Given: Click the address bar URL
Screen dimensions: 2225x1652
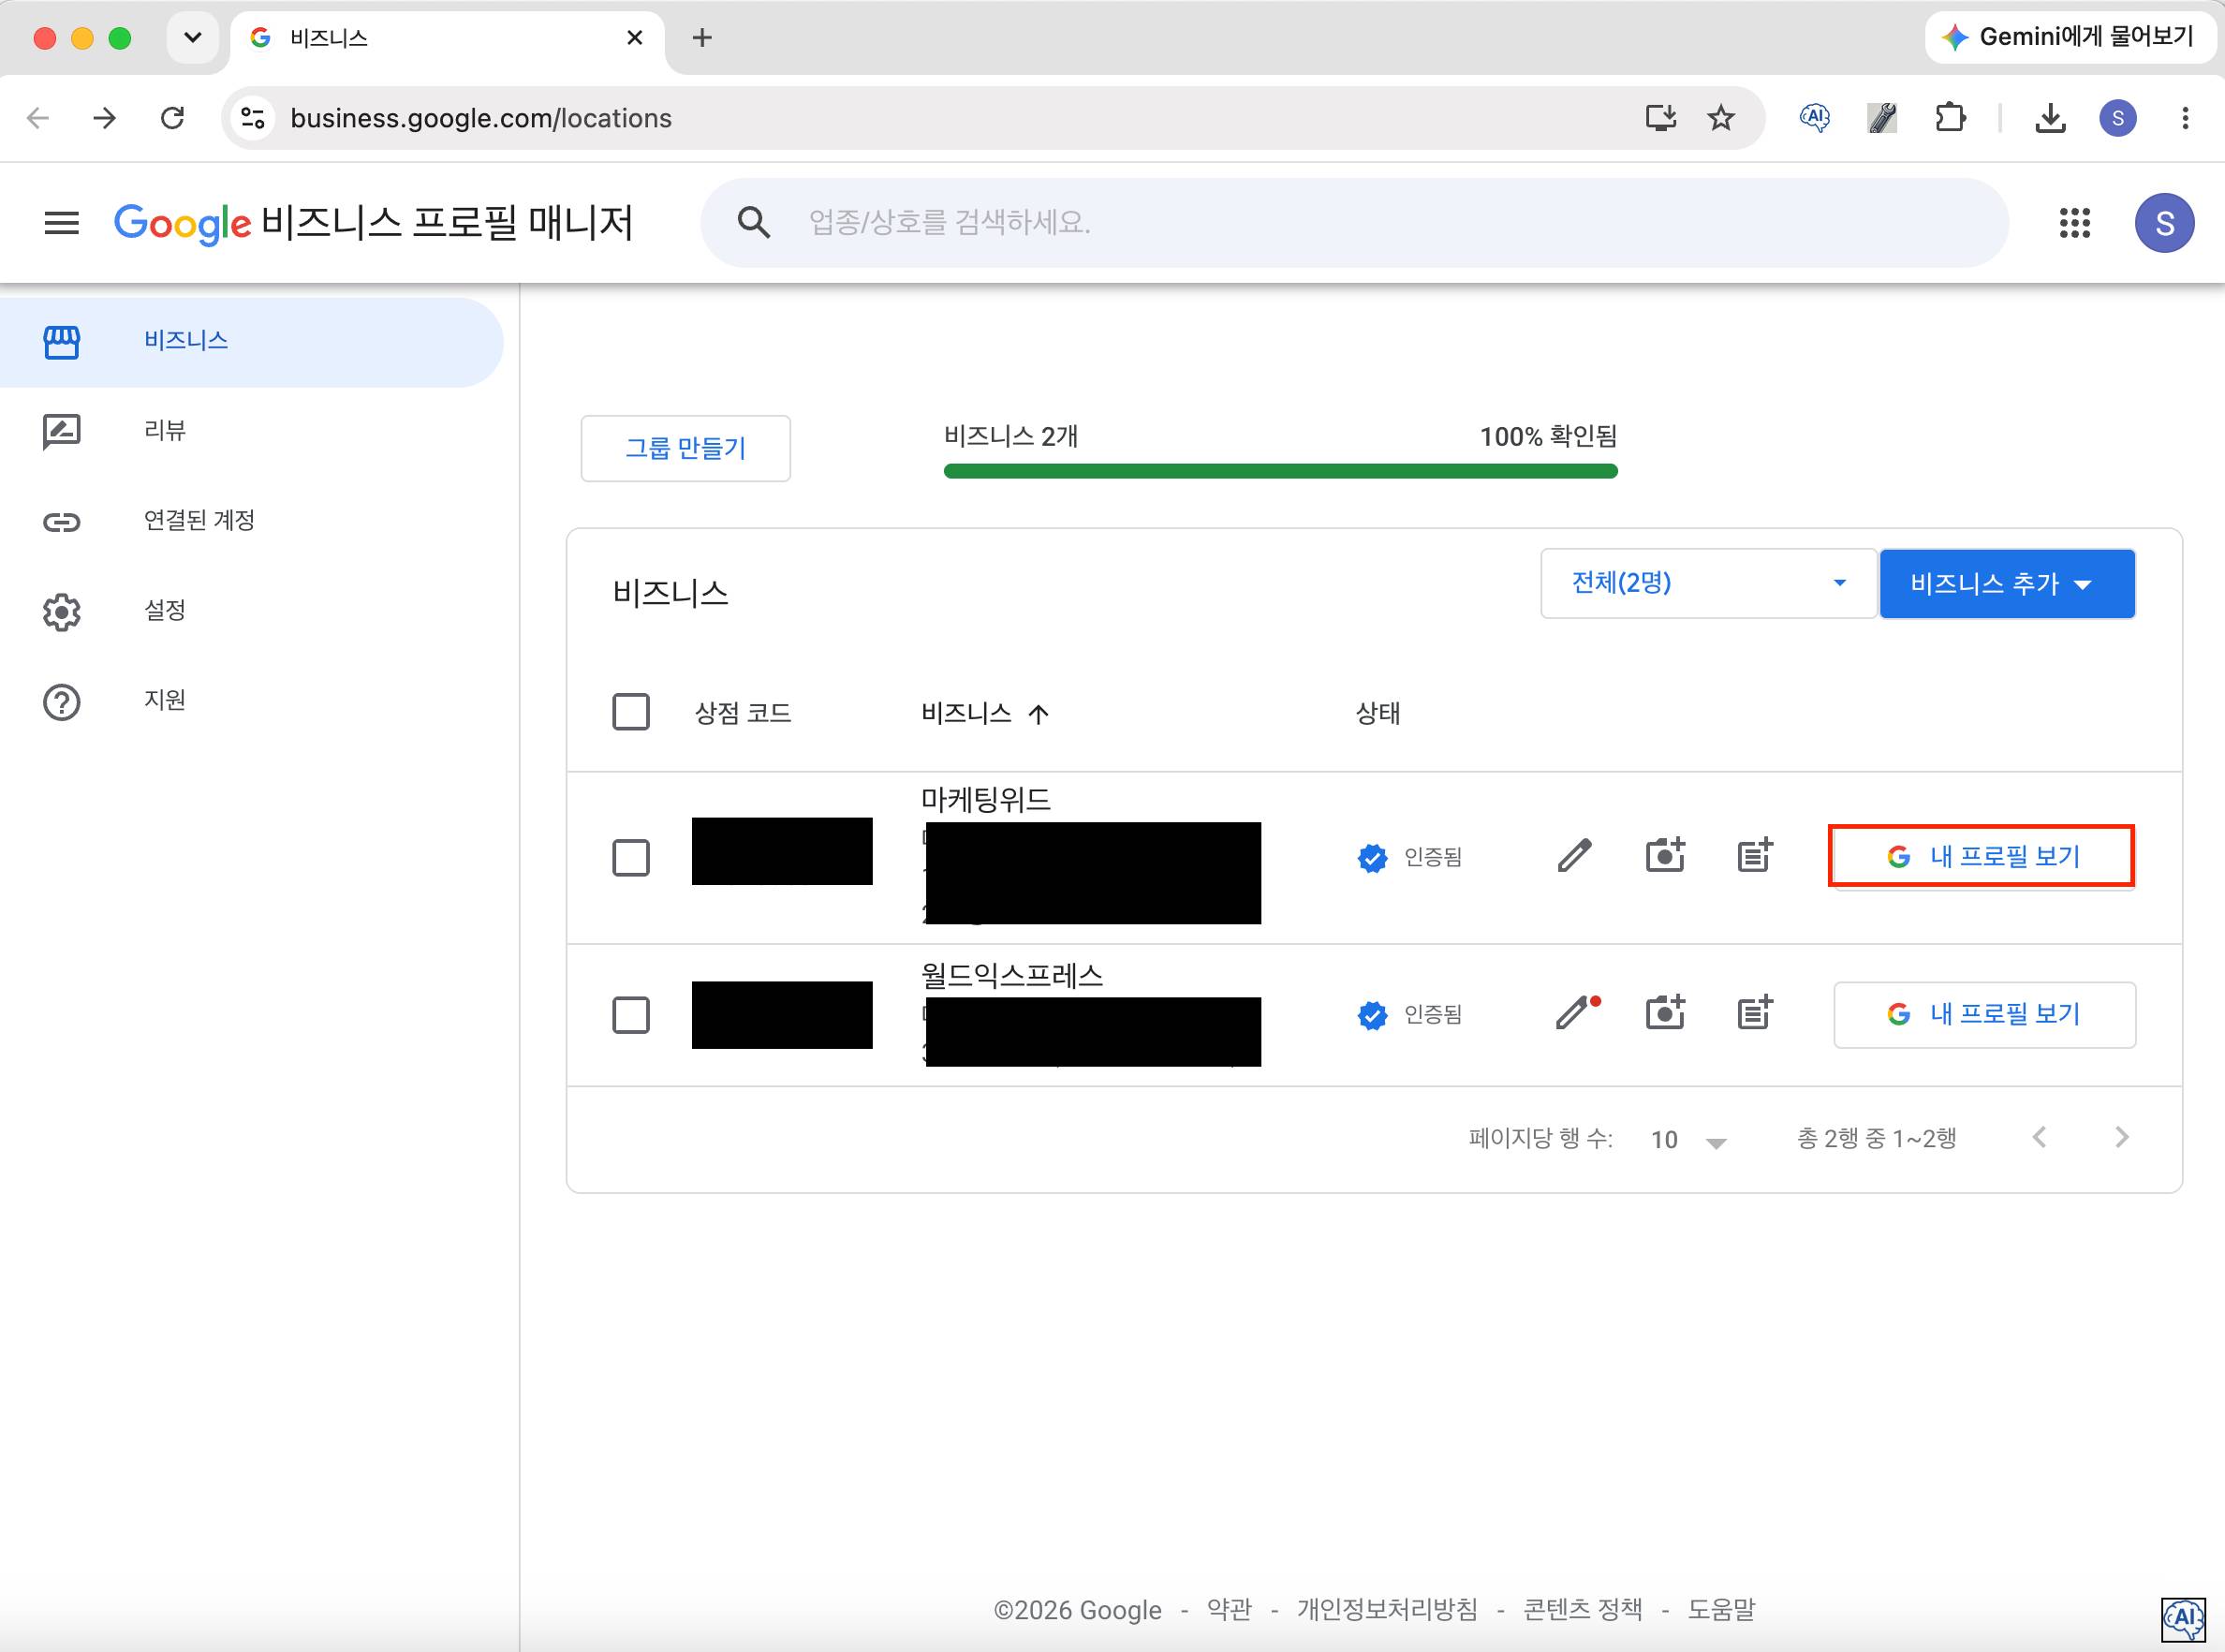Looking at the screenshot, I should [481, 118].
